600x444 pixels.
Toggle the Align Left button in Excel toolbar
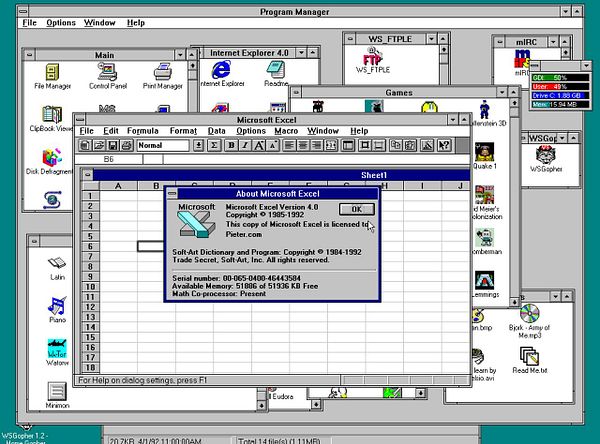coord(289,145)
